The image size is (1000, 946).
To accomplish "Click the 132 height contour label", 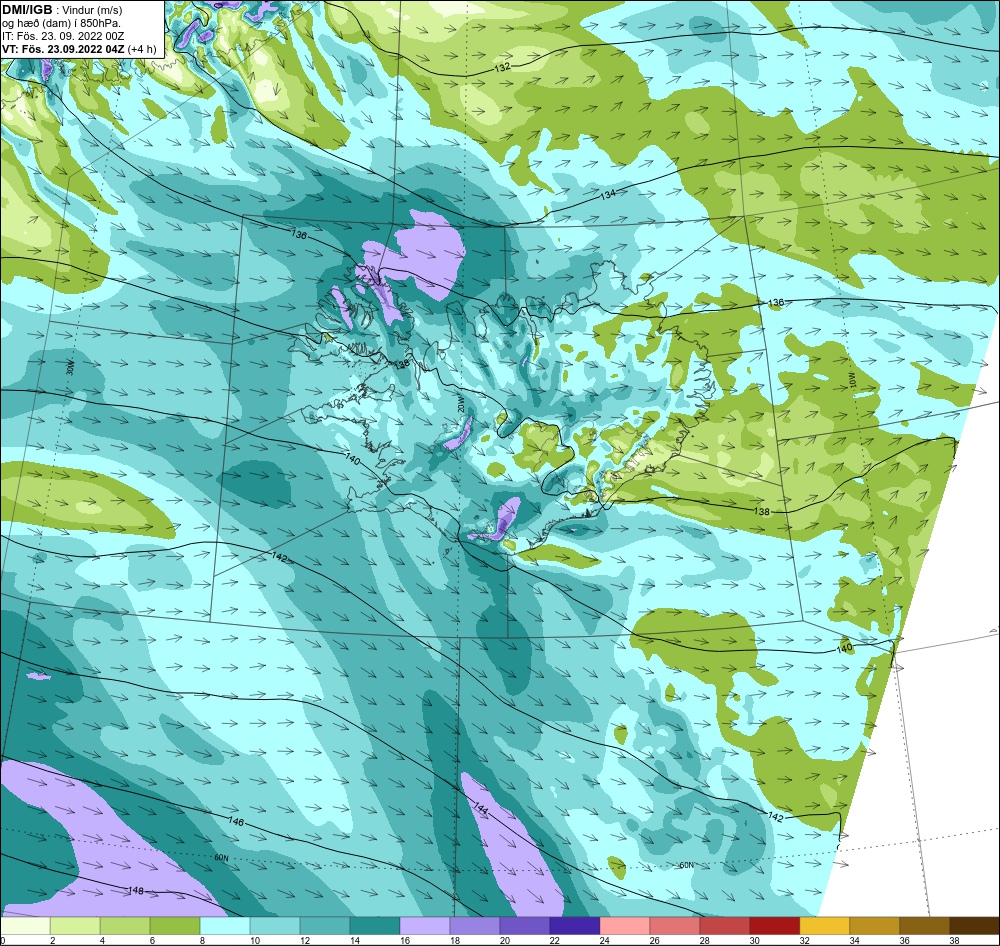I will click(503, 67).
